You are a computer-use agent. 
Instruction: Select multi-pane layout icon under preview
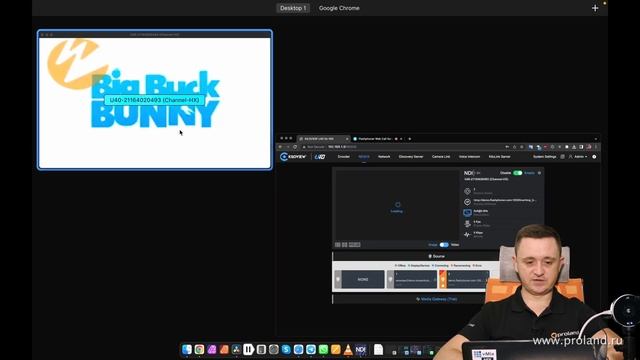[354, 245]
